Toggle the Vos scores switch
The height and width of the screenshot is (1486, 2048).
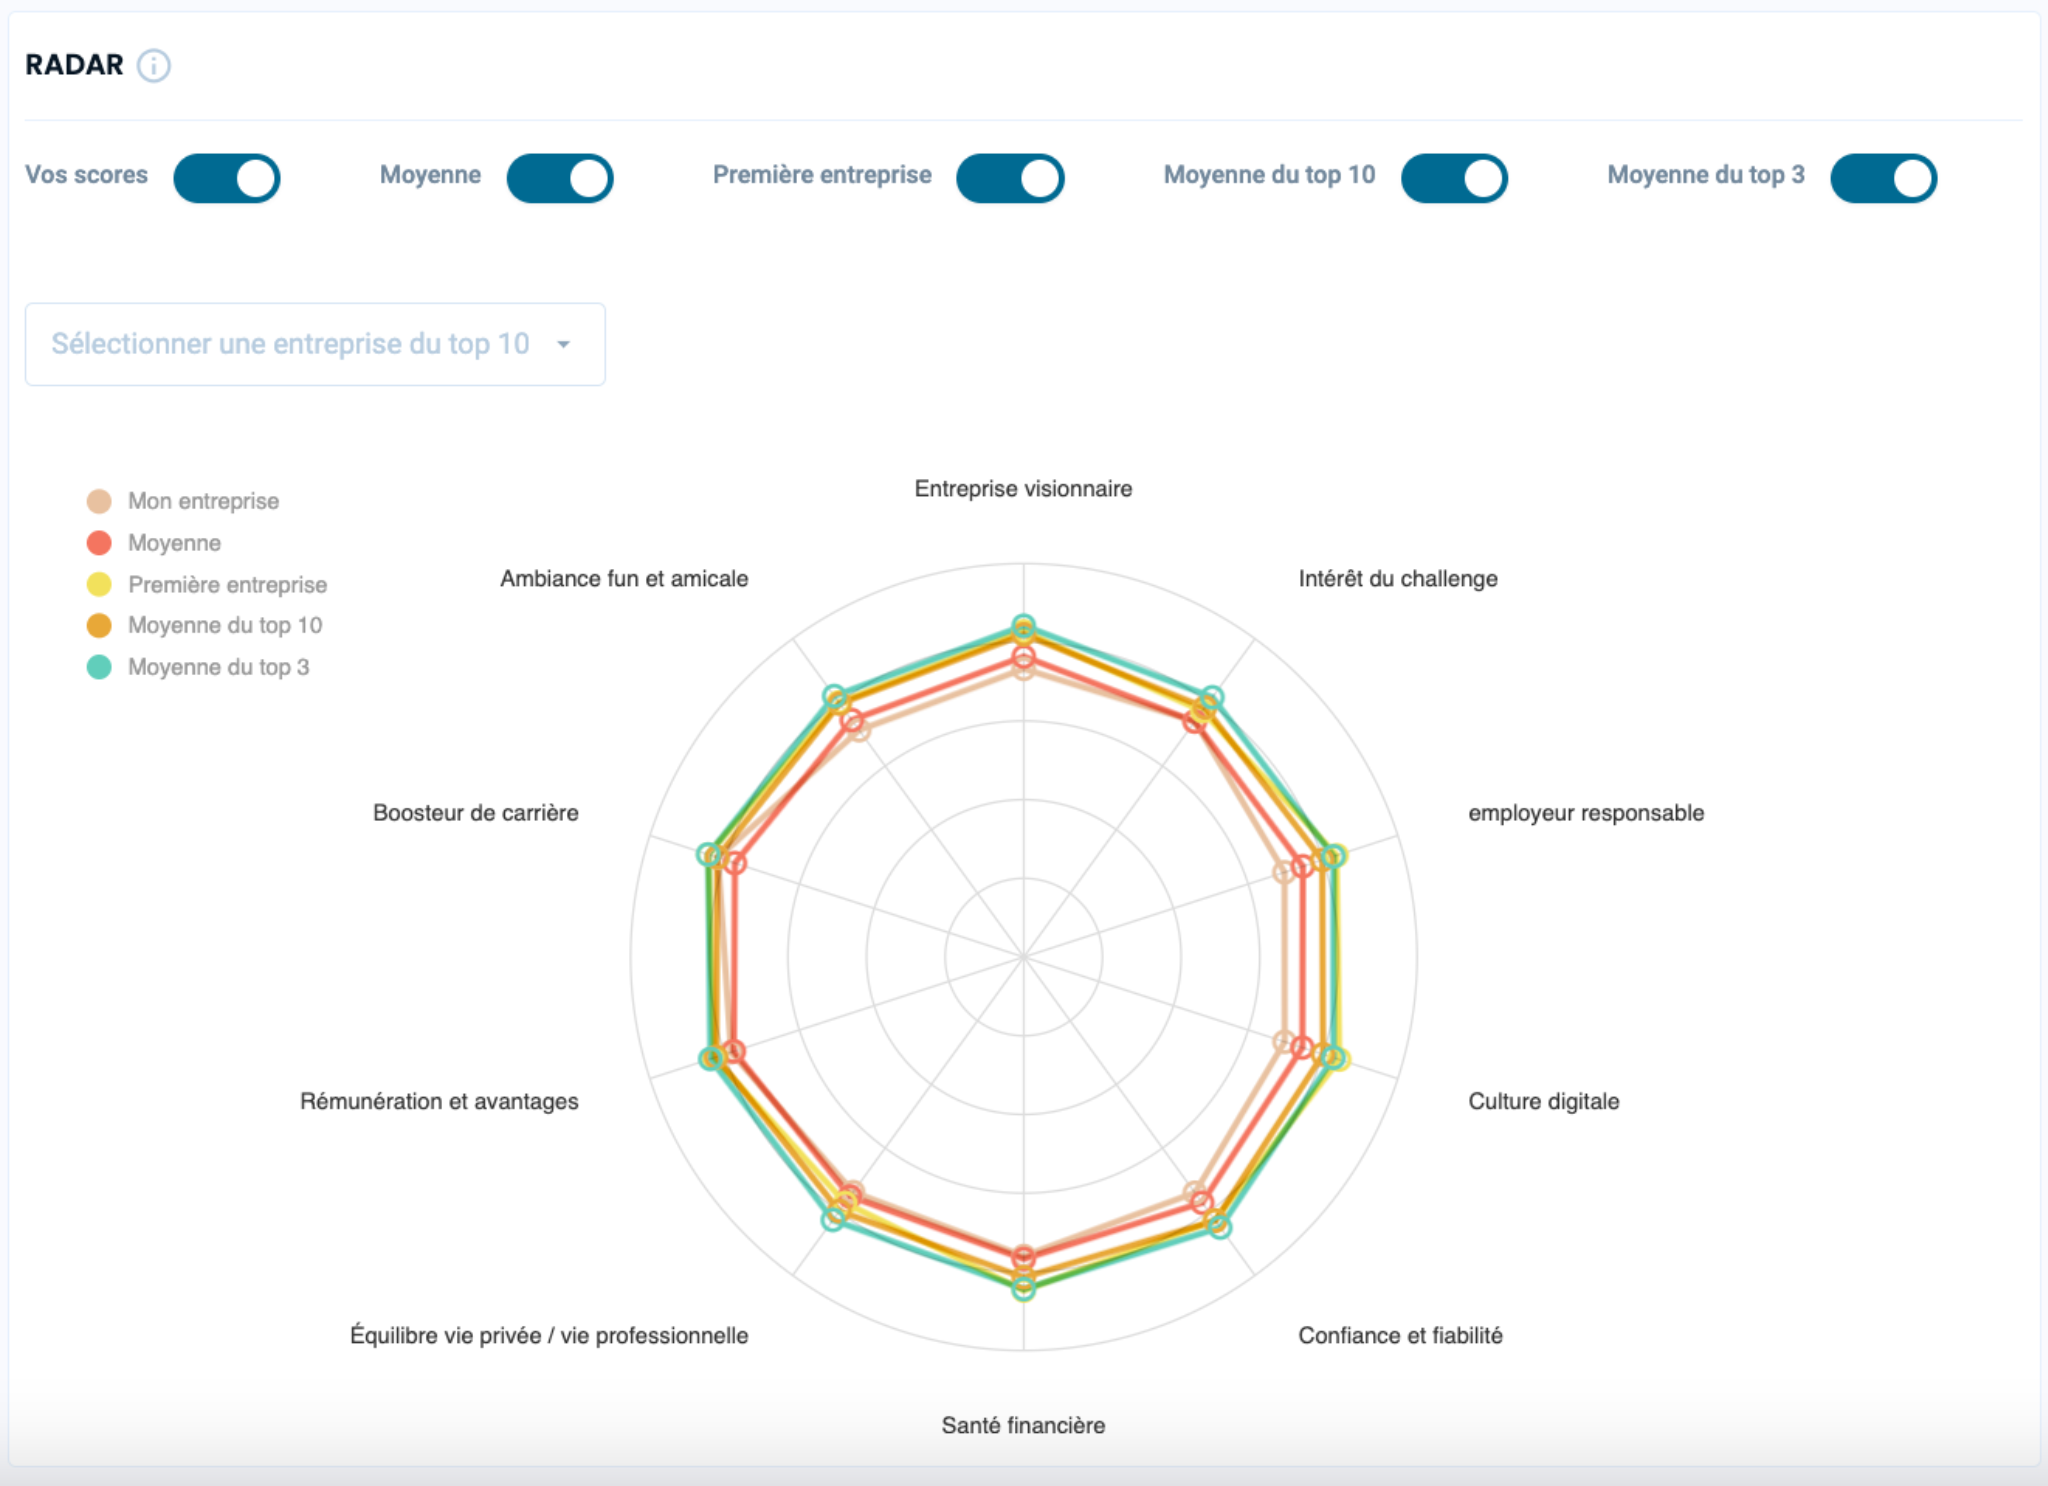(x=227, y=178)
